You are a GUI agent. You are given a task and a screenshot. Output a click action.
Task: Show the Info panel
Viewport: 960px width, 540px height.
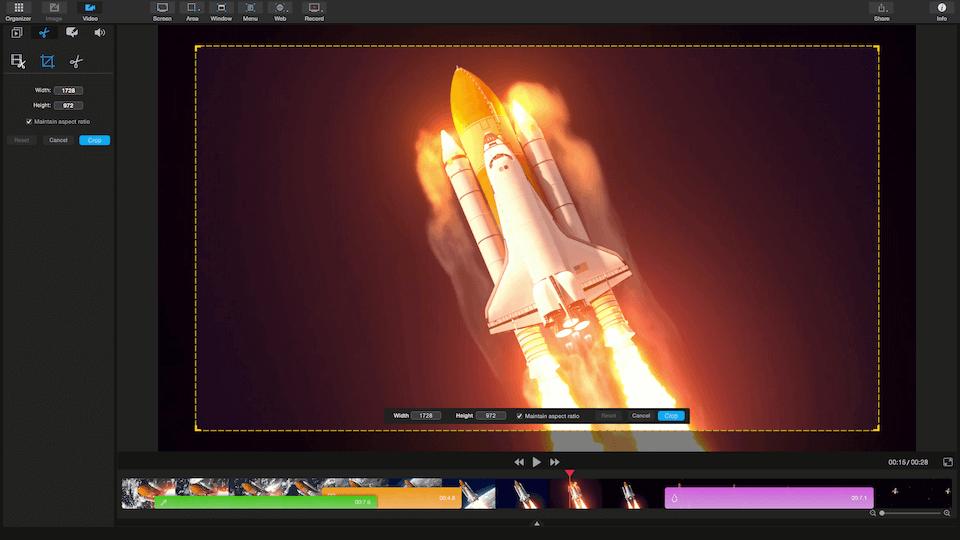942,11
